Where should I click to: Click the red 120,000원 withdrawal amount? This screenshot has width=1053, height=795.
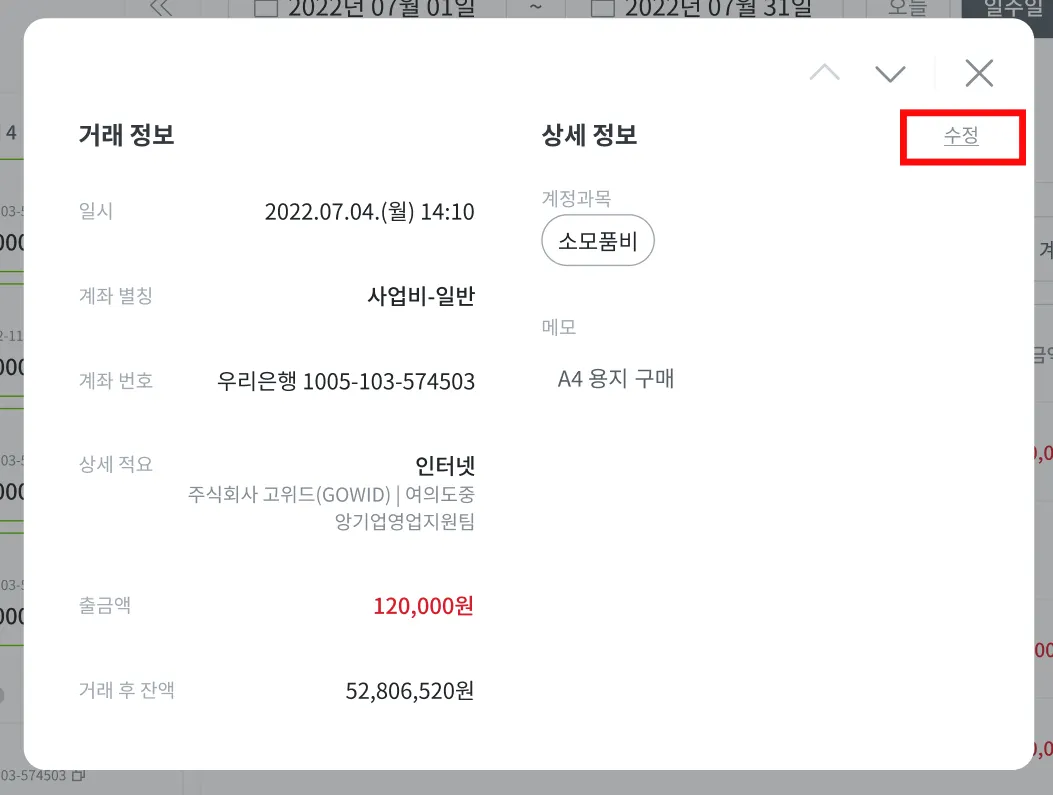423,606
